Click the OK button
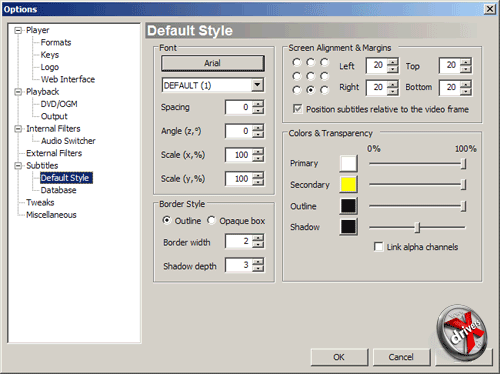The width and height of the screenshot is (500, 374). click(x=339, y=357)
